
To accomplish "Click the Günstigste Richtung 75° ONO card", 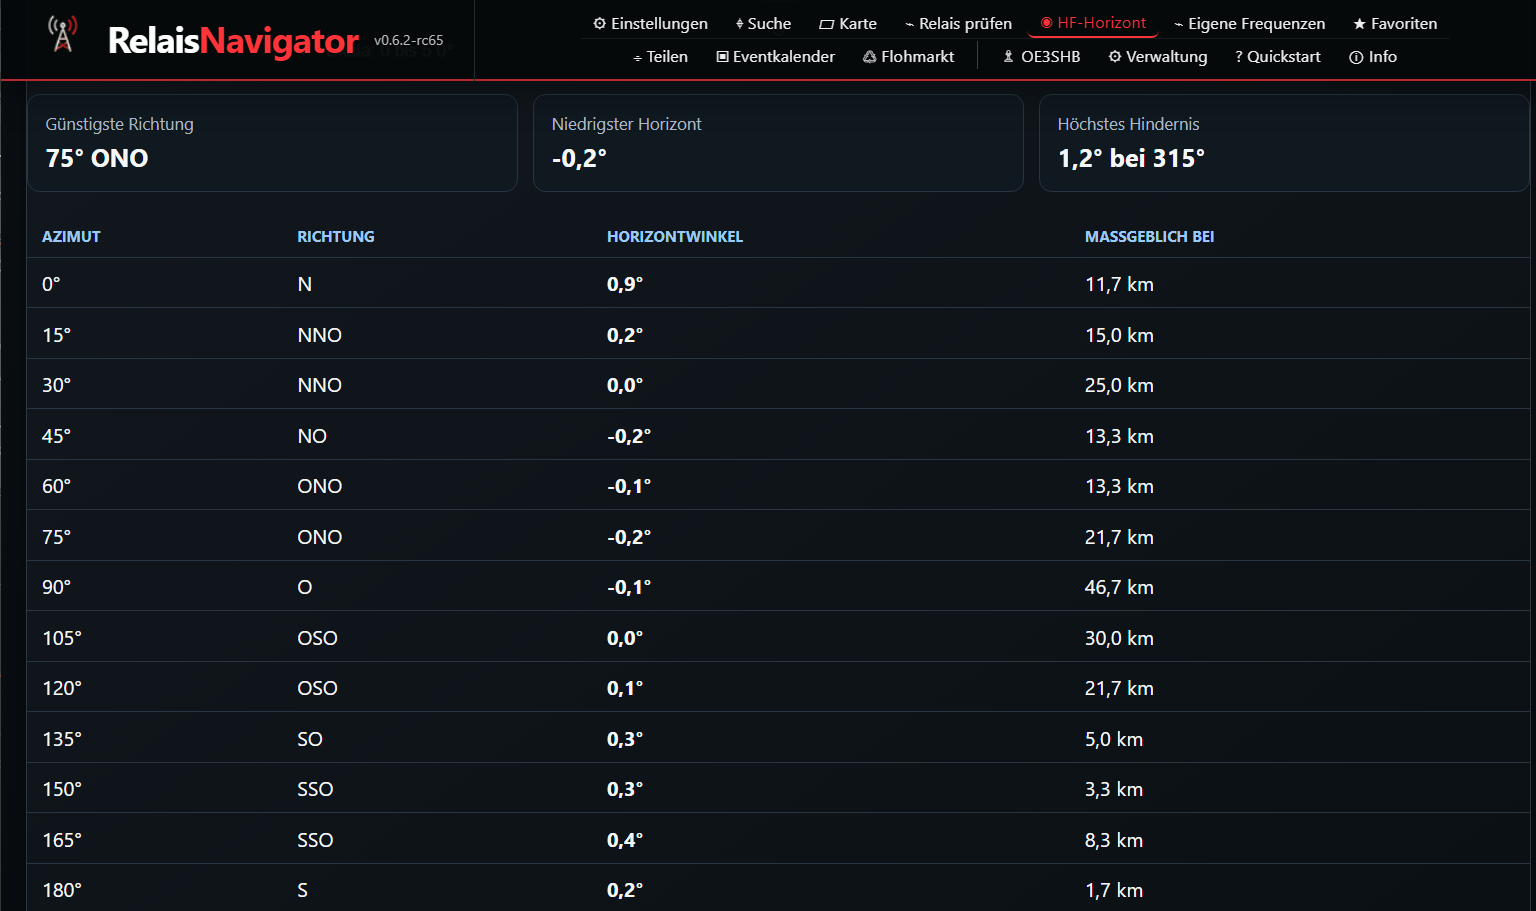I will pyautogui.click(x=272, y=143).
